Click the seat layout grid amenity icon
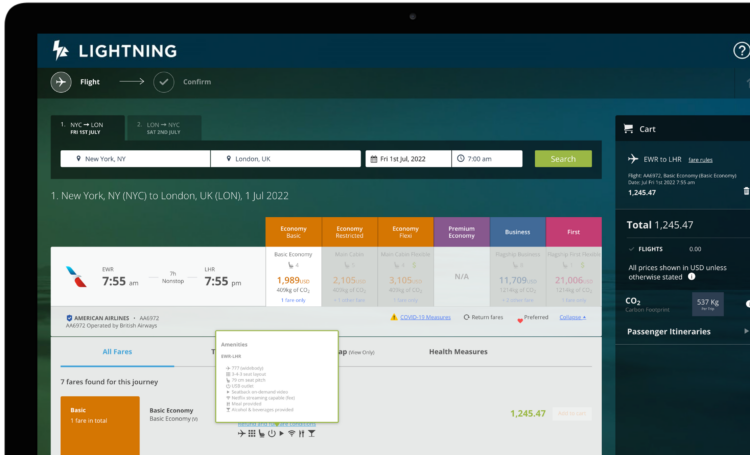Screen dimensions: 750x455 [252, 433]
